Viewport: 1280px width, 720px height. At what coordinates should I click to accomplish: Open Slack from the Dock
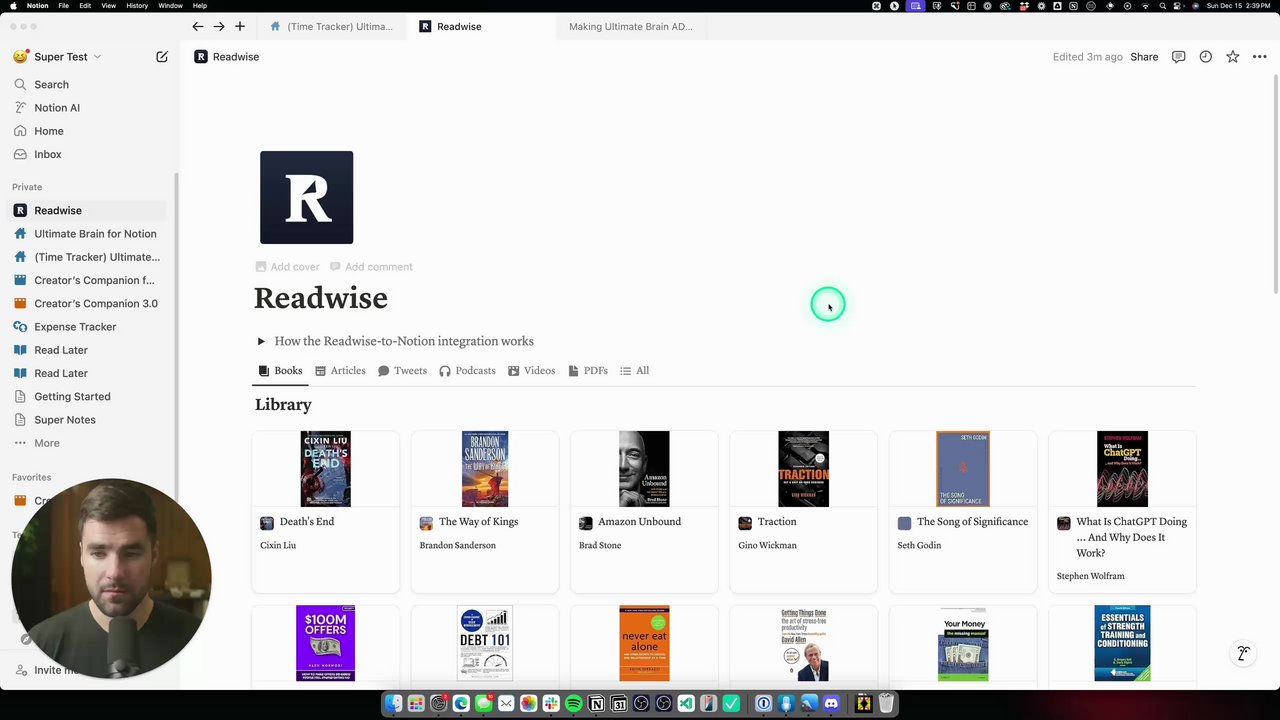pyautogui.click(x=551, y=704)
